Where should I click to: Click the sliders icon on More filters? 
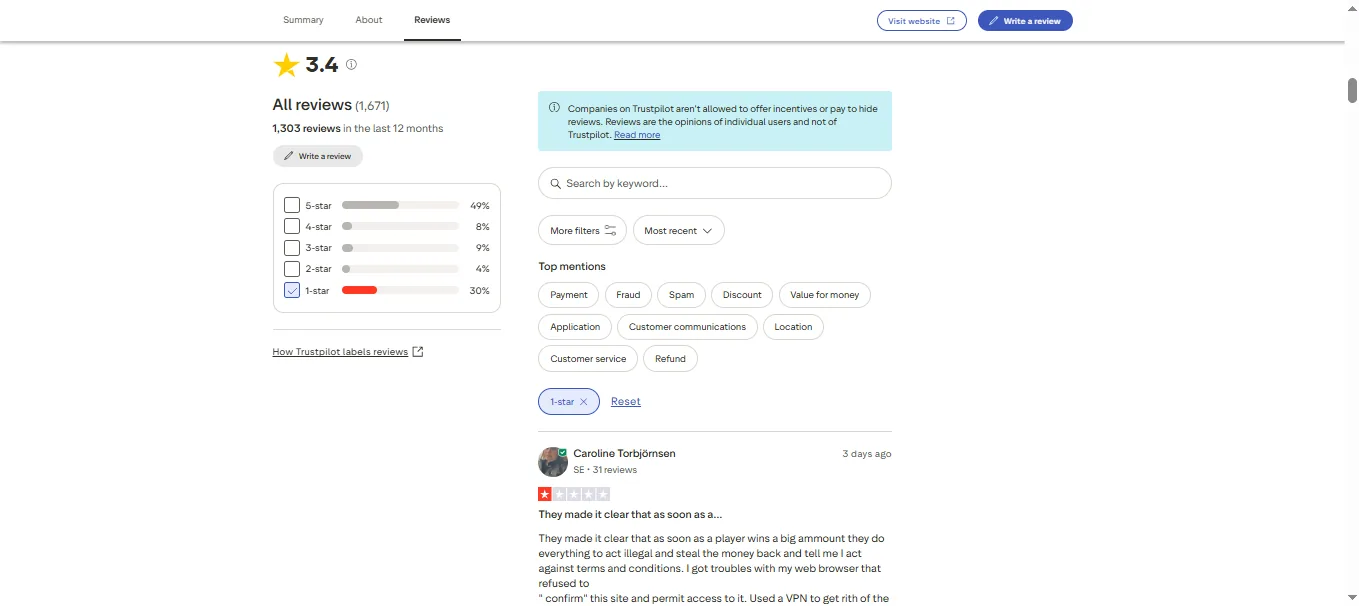[610, 231]
